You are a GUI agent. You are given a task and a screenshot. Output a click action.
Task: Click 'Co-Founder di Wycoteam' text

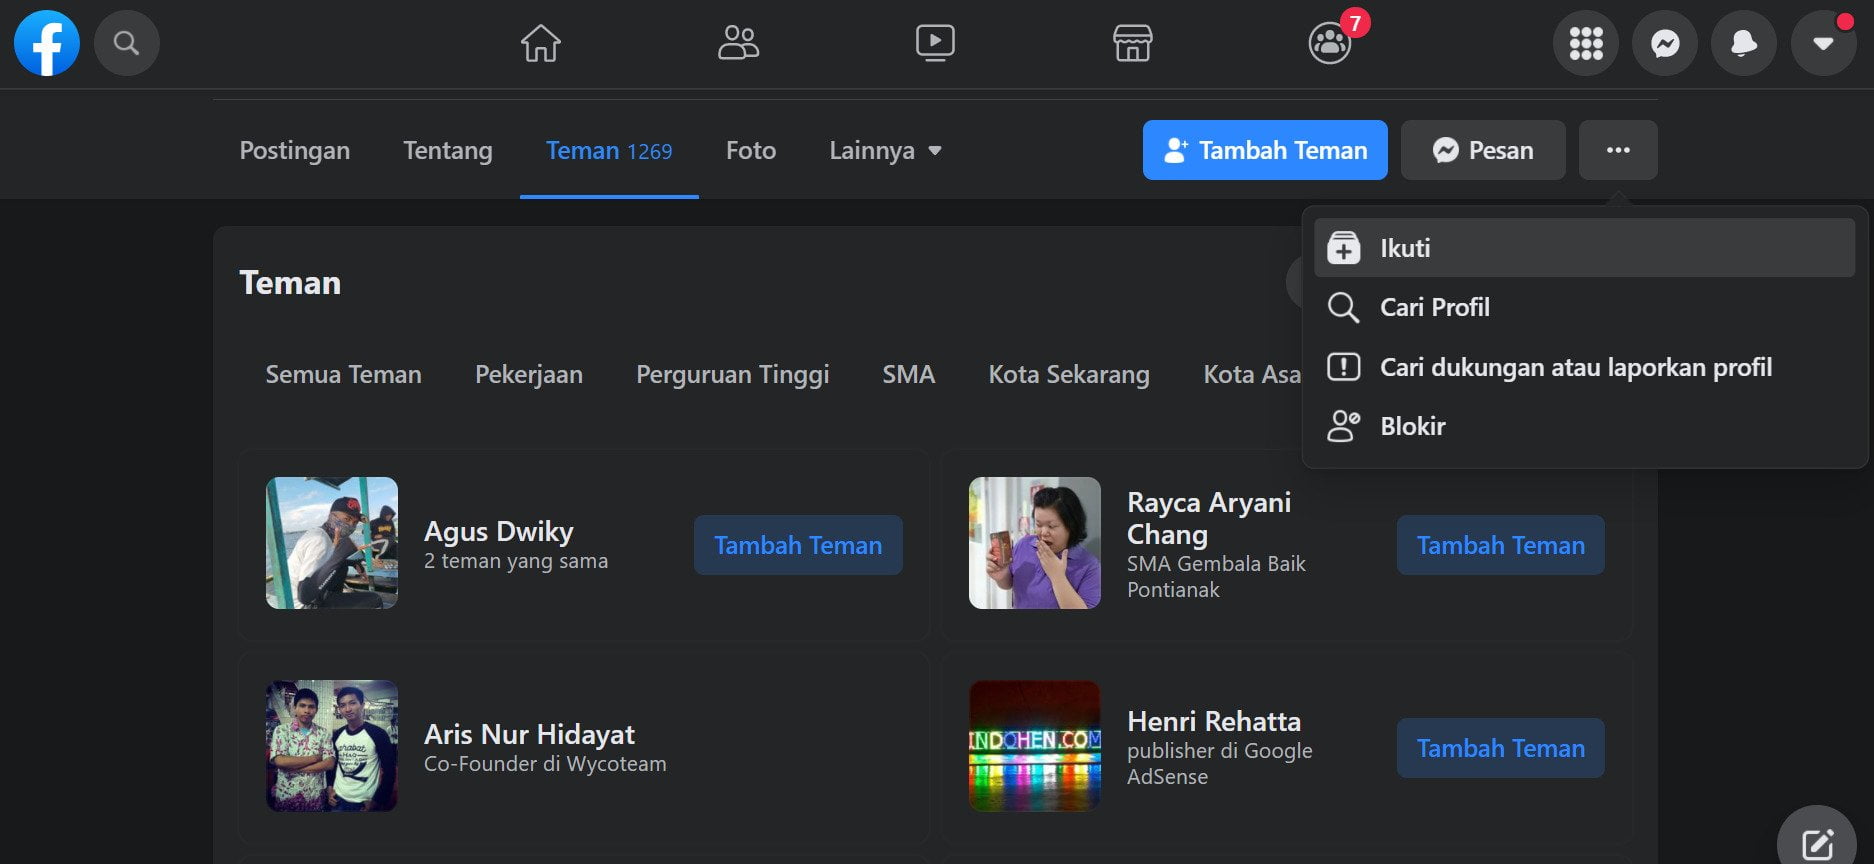[x=545, y=764]
